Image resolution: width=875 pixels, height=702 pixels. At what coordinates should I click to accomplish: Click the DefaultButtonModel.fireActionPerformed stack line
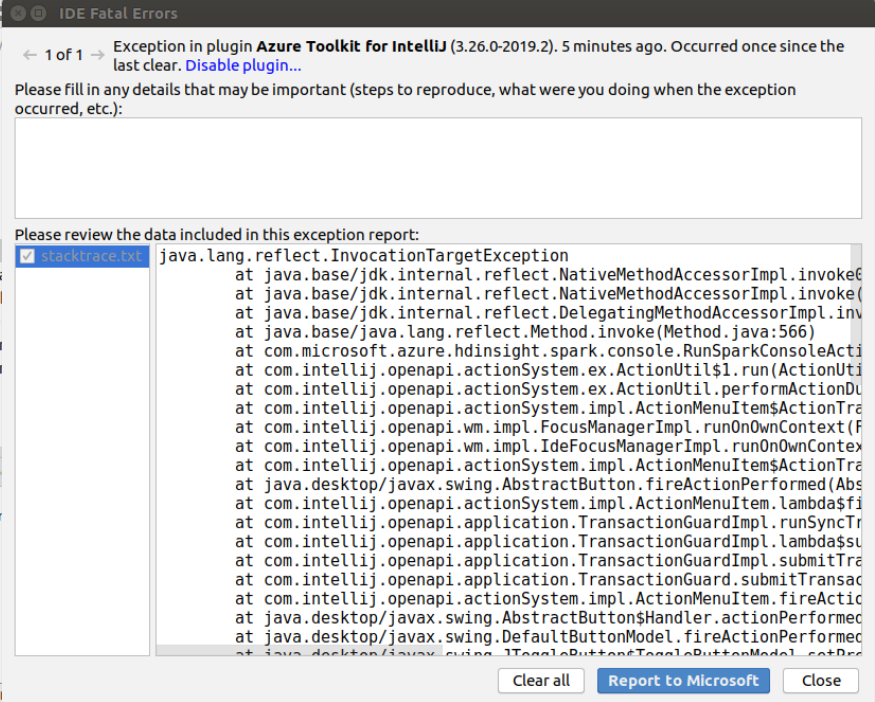[x=548, y=637]
